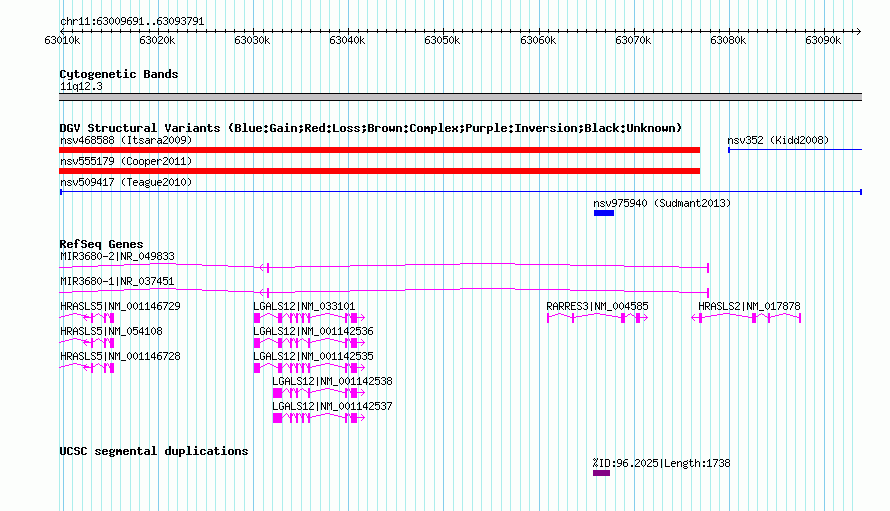Click the LGALS12 NM_001142537 transcript glyph
This screenshot has height=511, width=890.
click(319, 418)
